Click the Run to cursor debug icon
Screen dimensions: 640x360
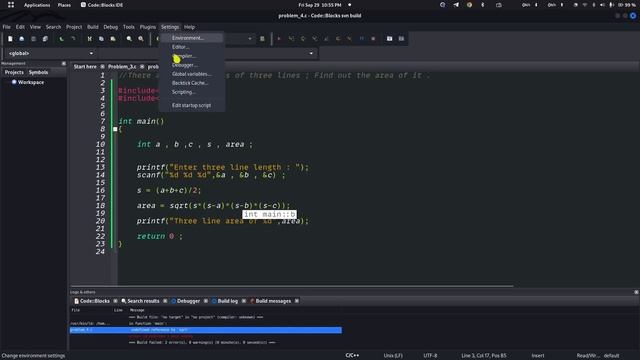[x=291, y=39]
